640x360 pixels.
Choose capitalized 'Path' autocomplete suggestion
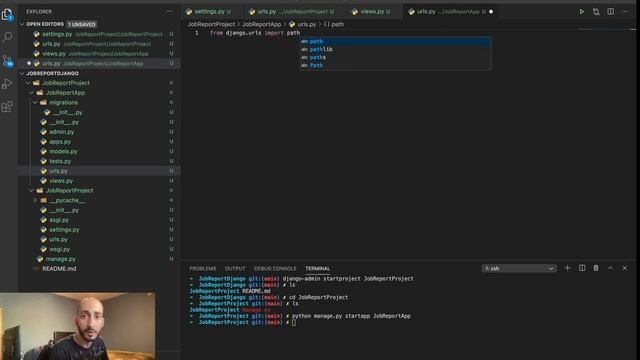coord(396,65)
